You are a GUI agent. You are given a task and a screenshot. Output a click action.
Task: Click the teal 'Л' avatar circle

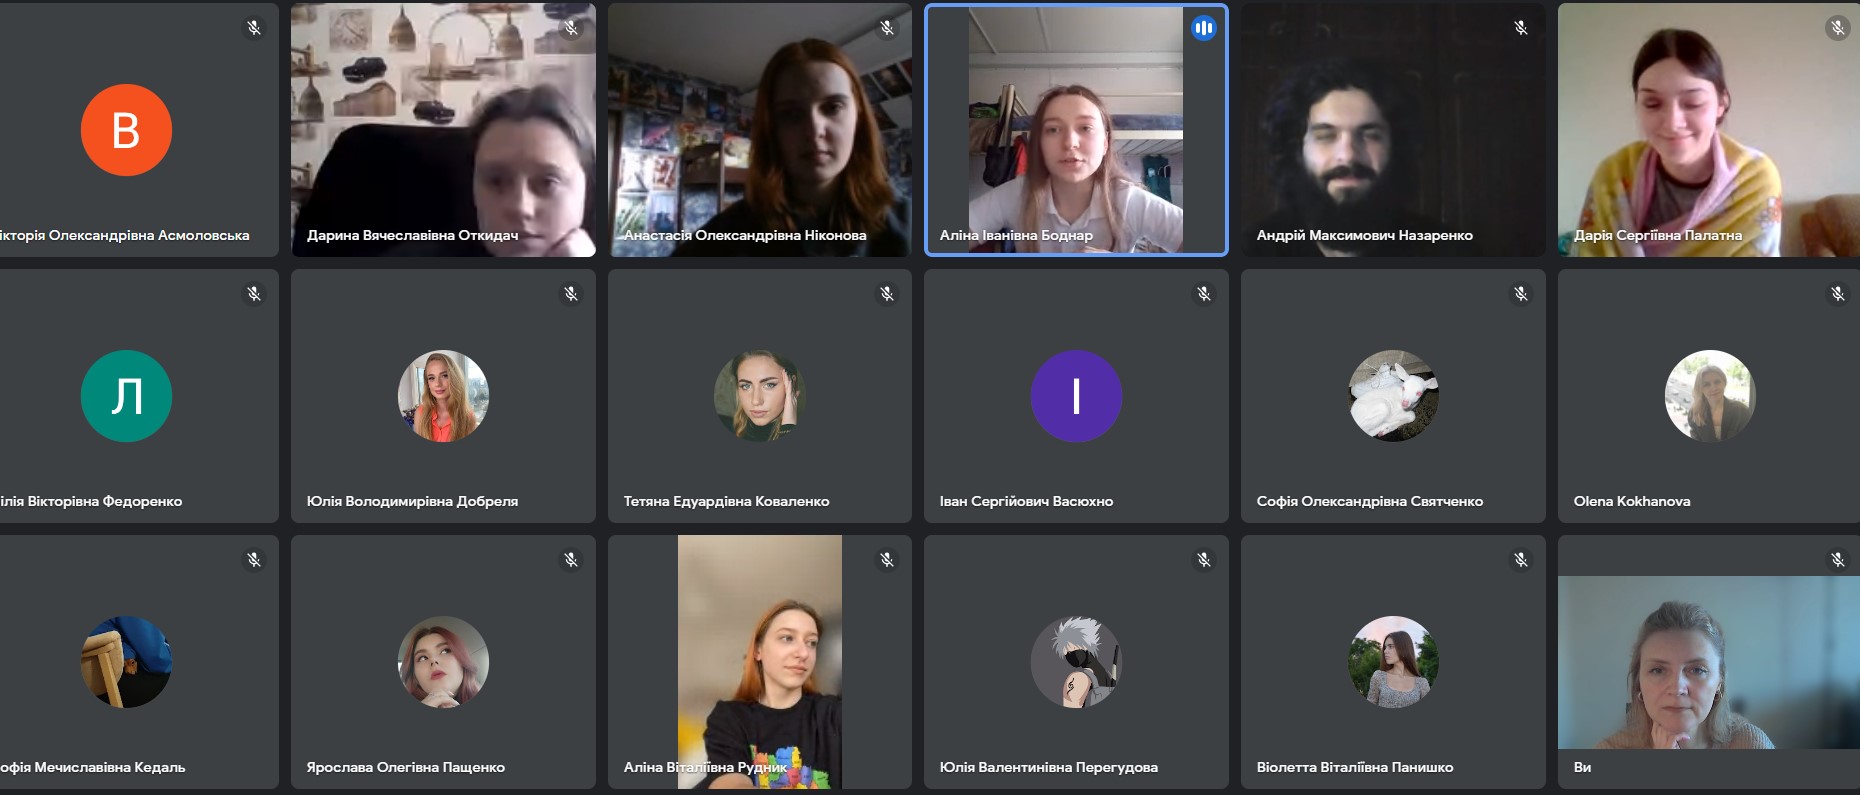click(x=126, y=396)
